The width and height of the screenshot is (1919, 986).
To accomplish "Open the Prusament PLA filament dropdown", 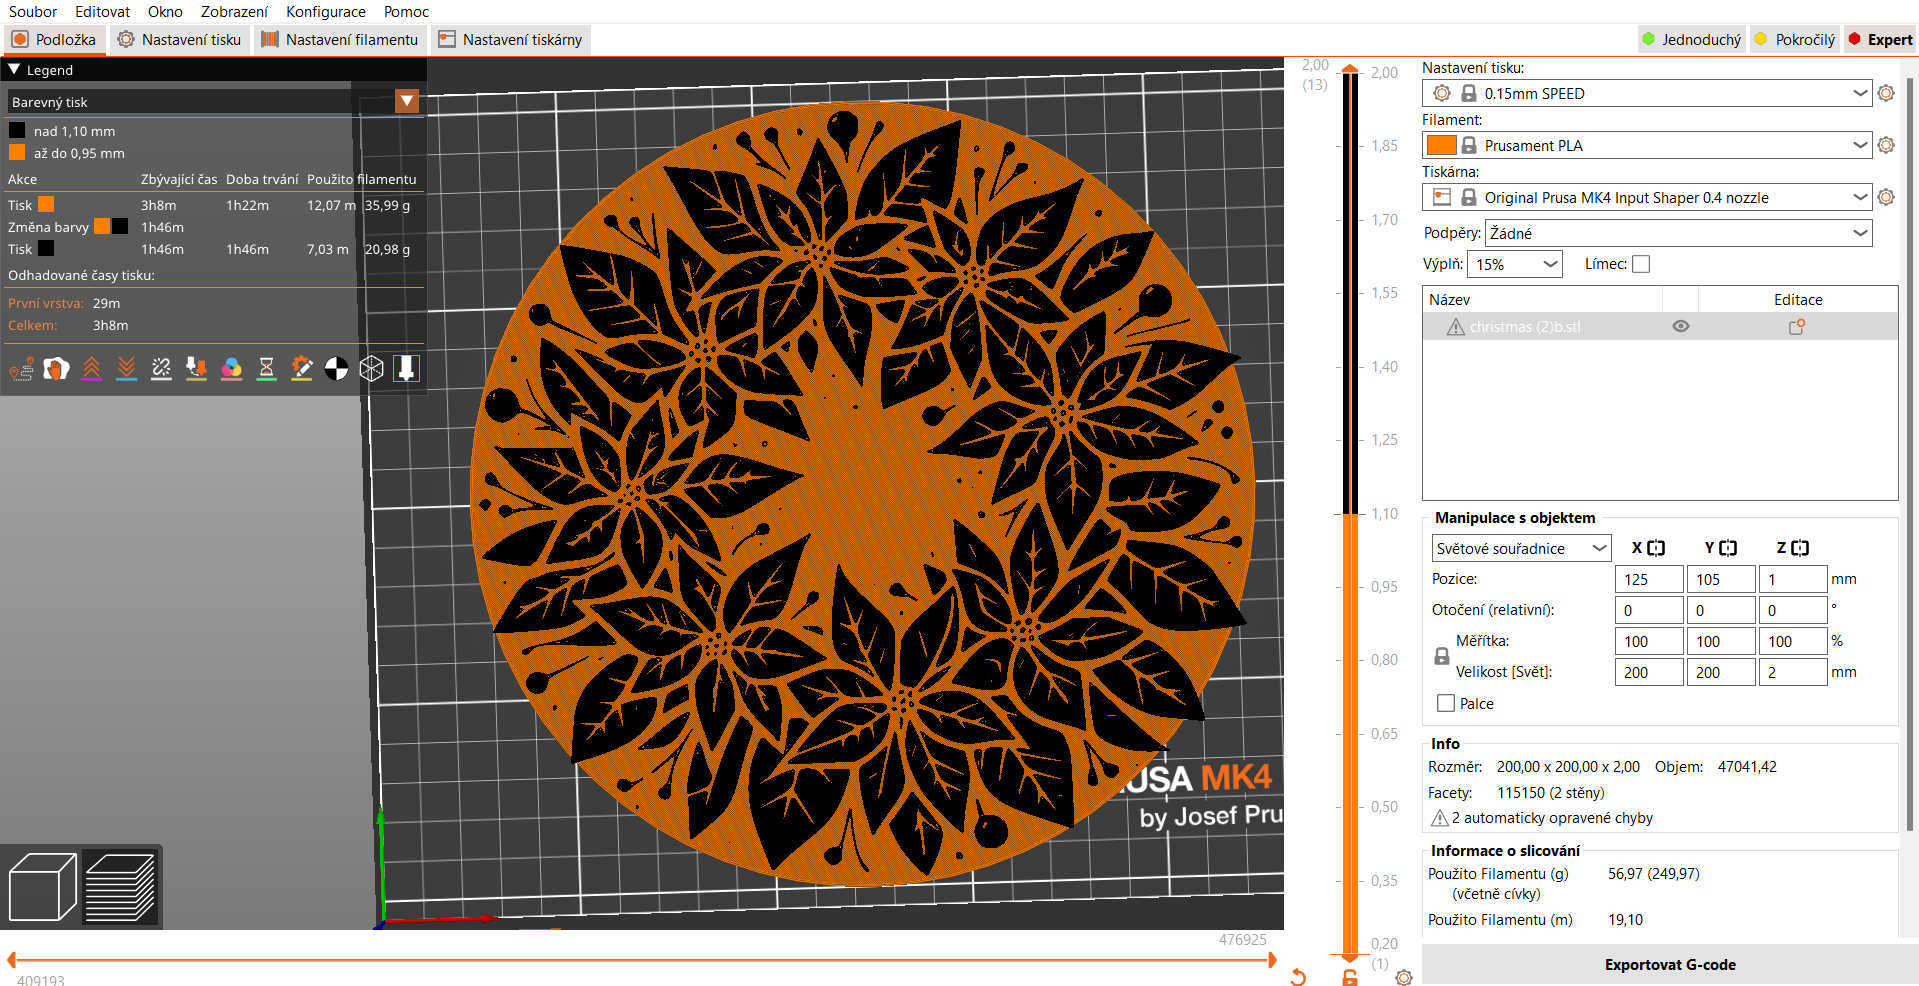I will (x=1646, y=145).
